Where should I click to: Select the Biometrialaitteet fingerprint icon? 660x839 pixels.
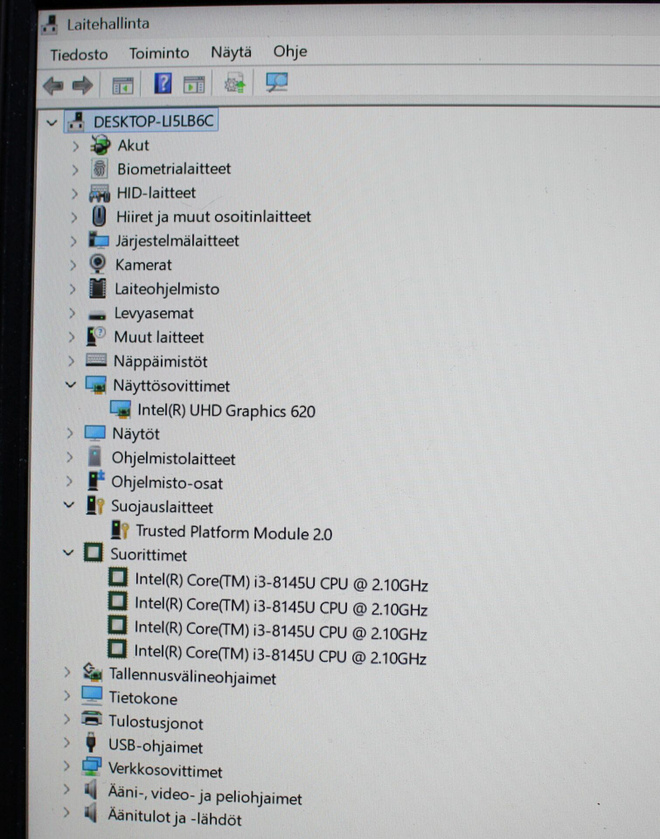point(99,169)
